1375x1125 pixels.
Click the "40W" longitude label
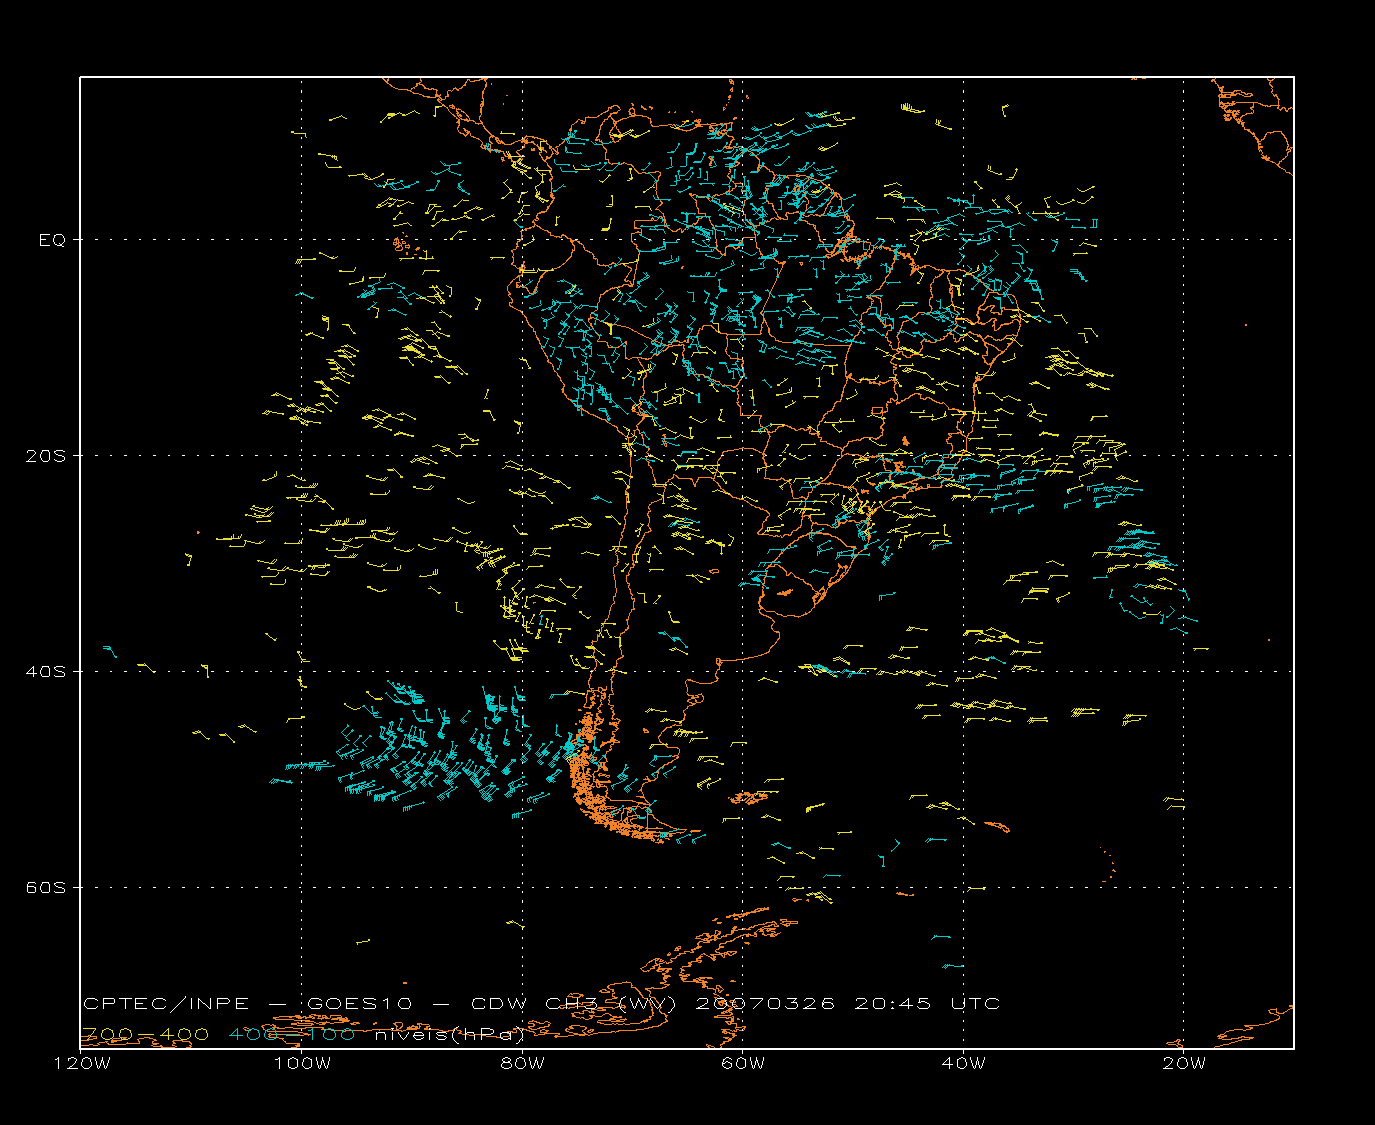[x=964, y=1063]
